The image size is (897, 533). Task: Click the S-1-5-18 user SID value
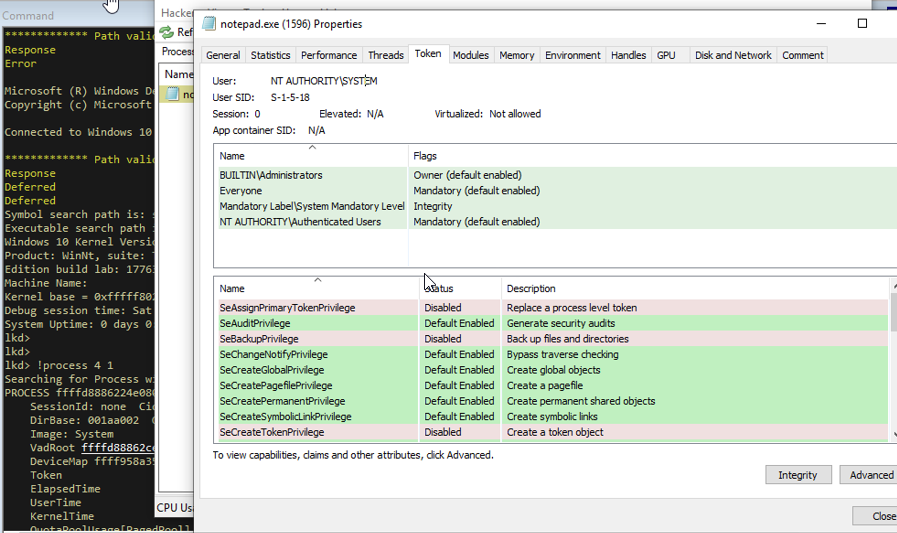tap(290, 97)
